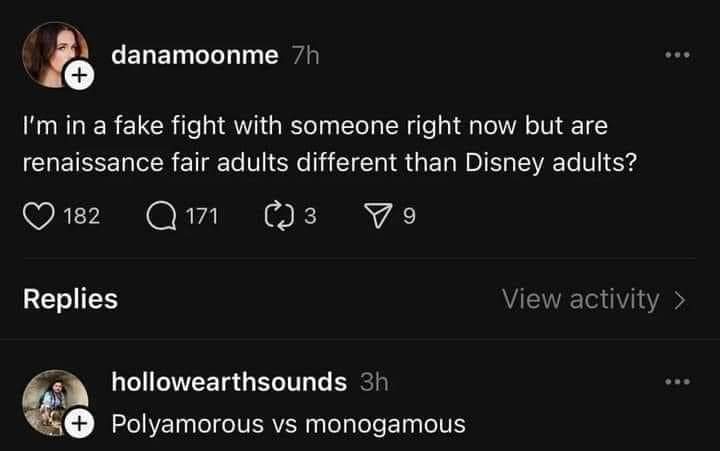Open the hollowearthsounds profile username
Screen dimensions: 720x451
229,381
